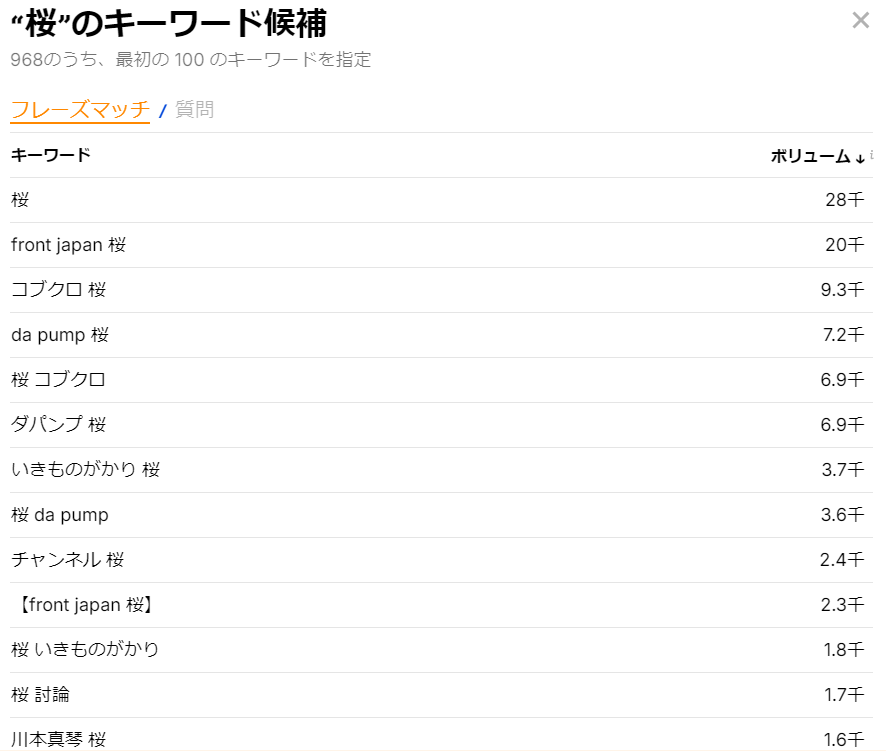Click the 桜 コブクロ keyword row
Viewport: 886px width, 751px height.
click(55, 380)
